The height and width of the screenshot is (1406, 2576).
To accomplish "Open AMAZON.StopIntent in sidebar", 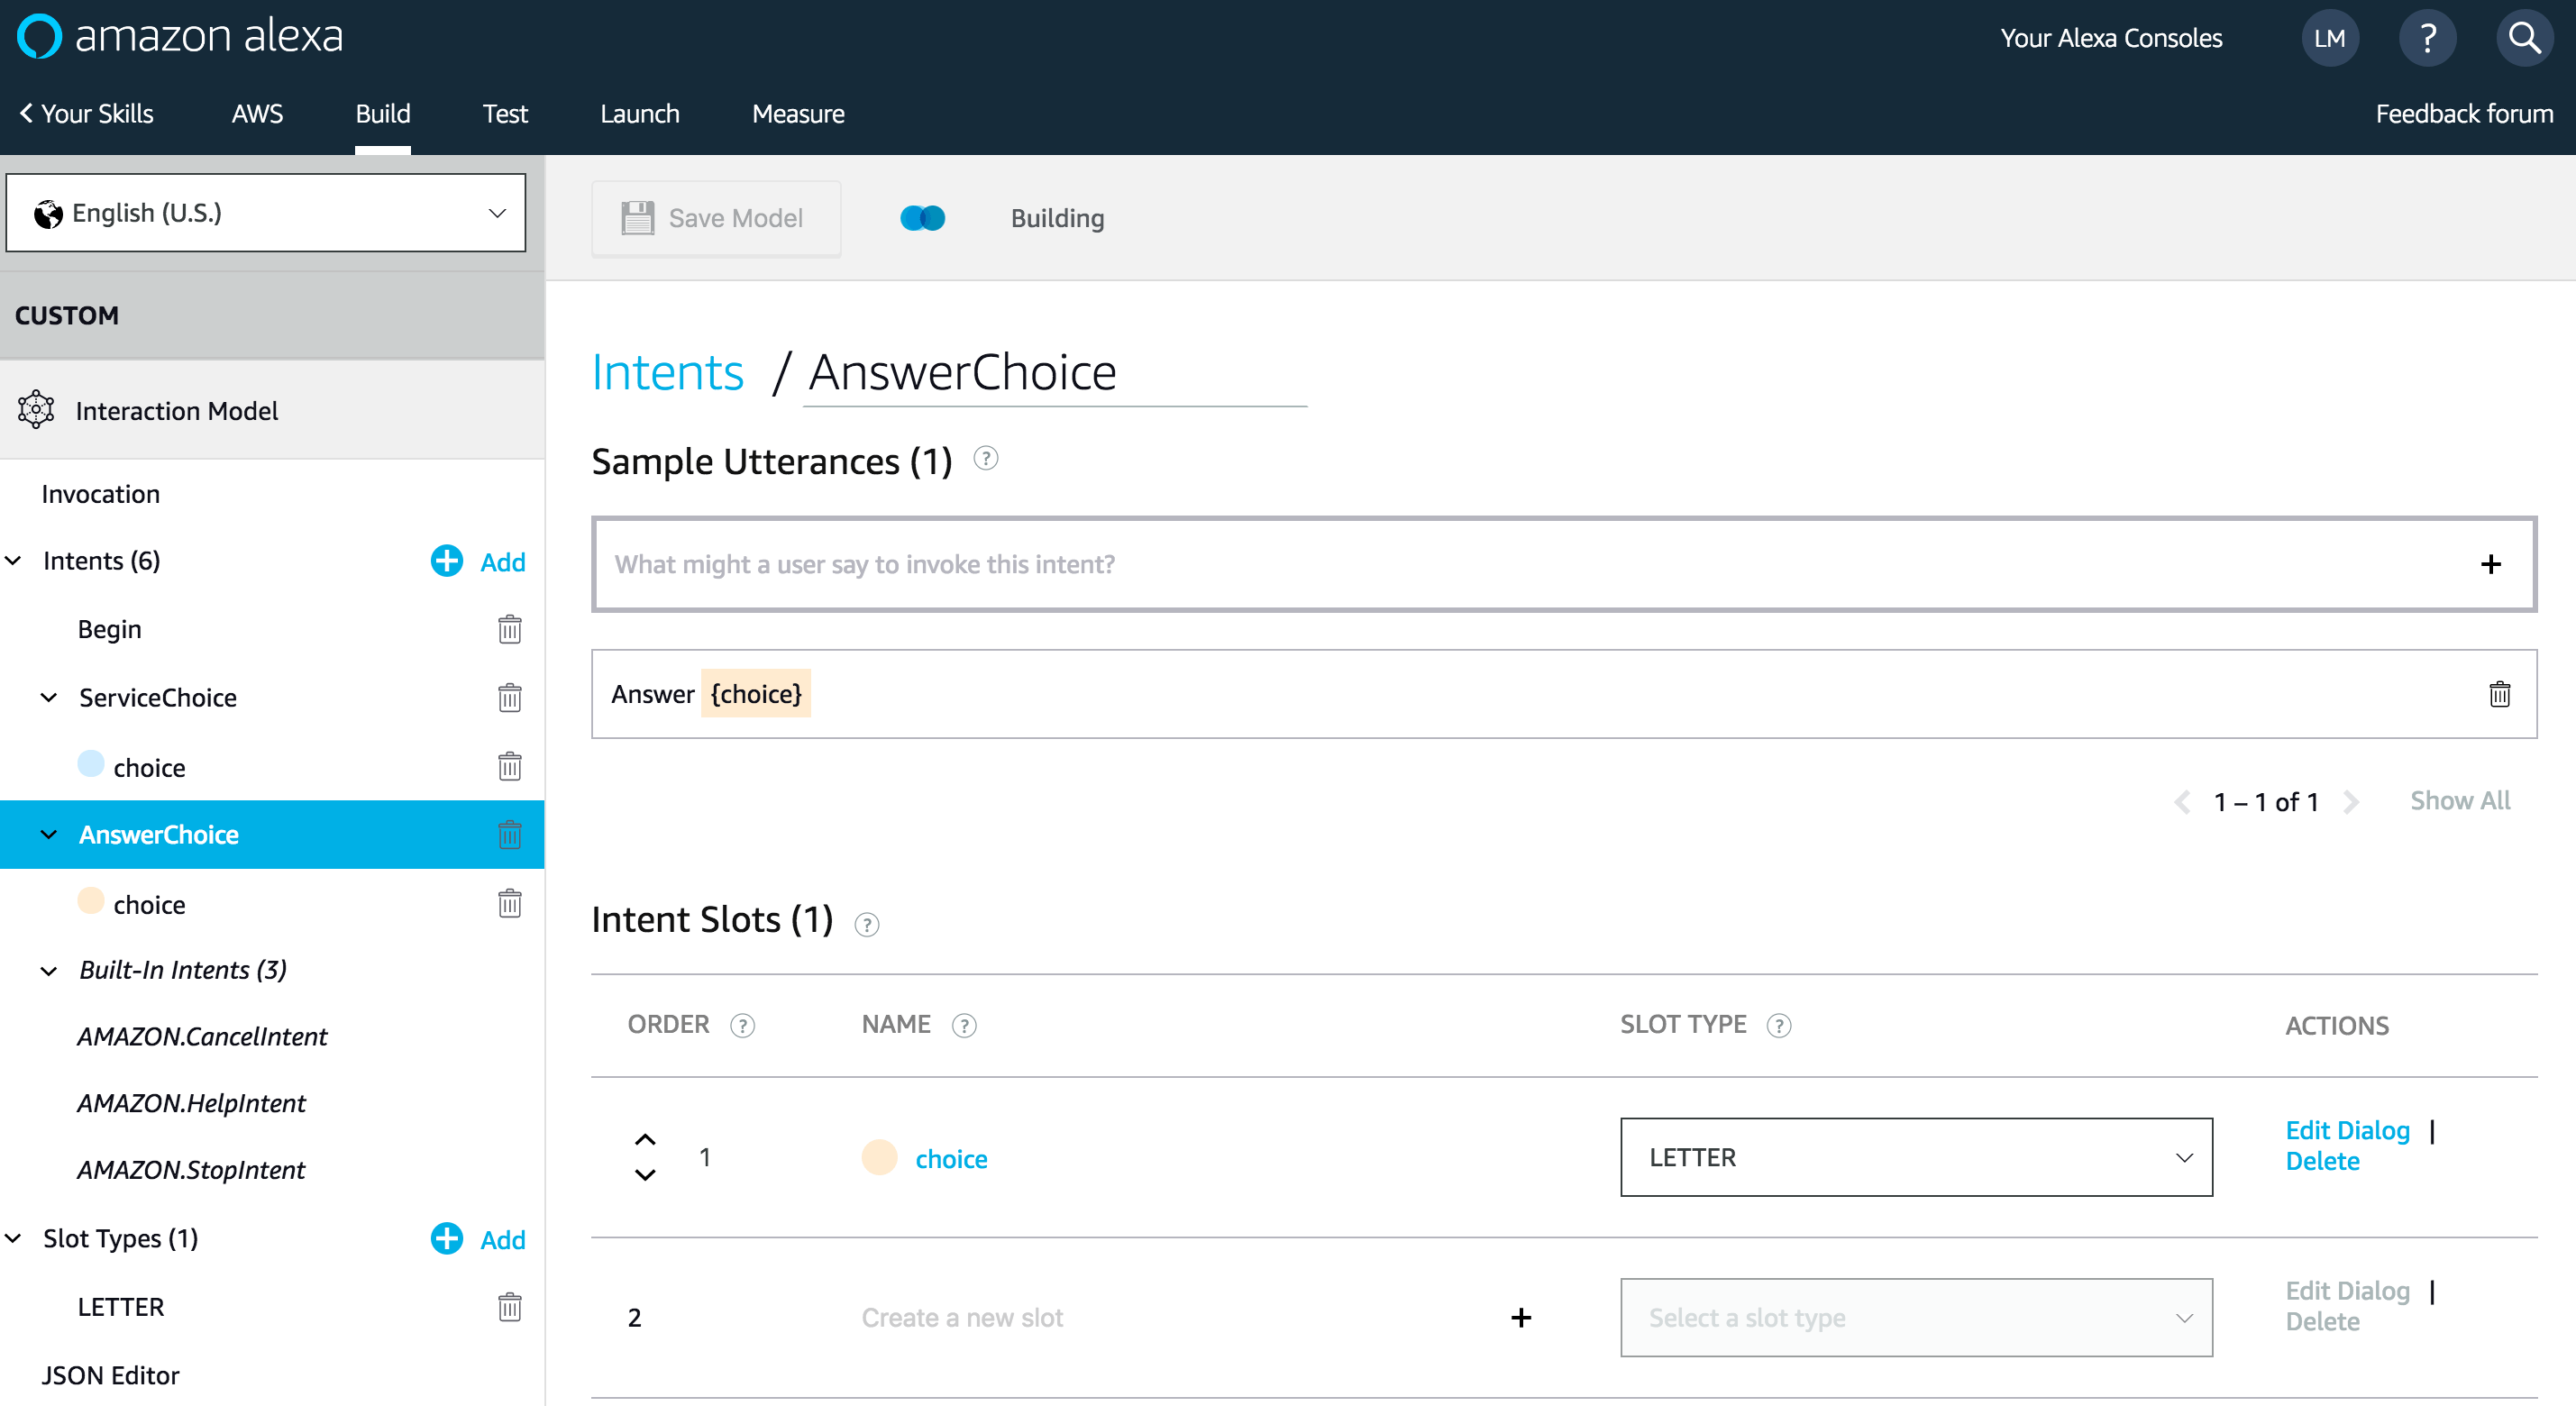I will pyautogui.click(x=191, y=1170).
